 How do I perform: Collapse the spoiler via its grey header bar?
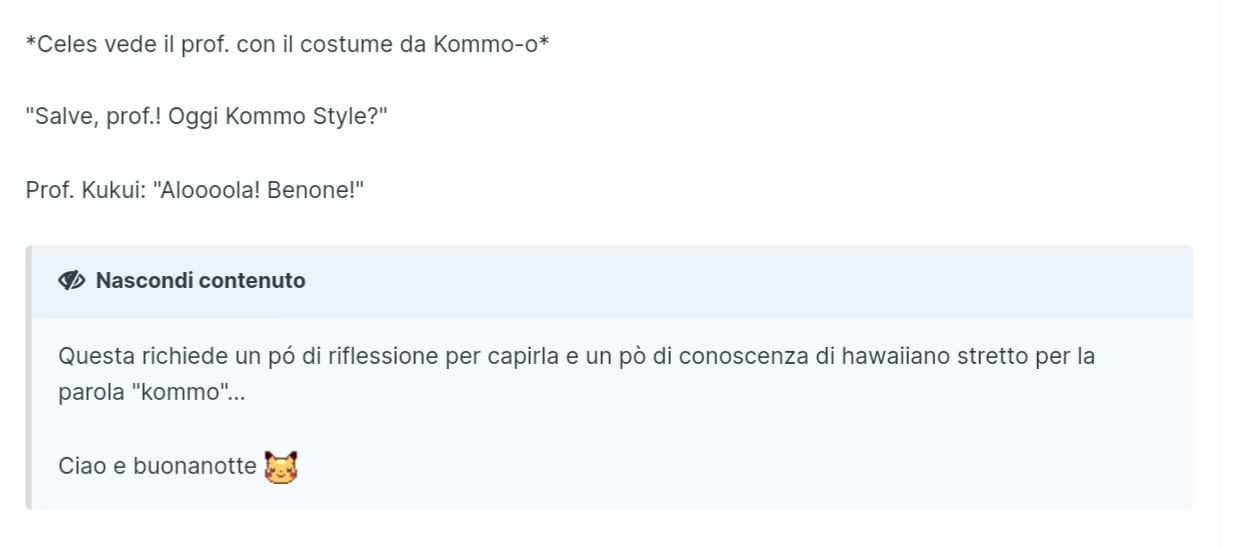click(x=611, y=282)
